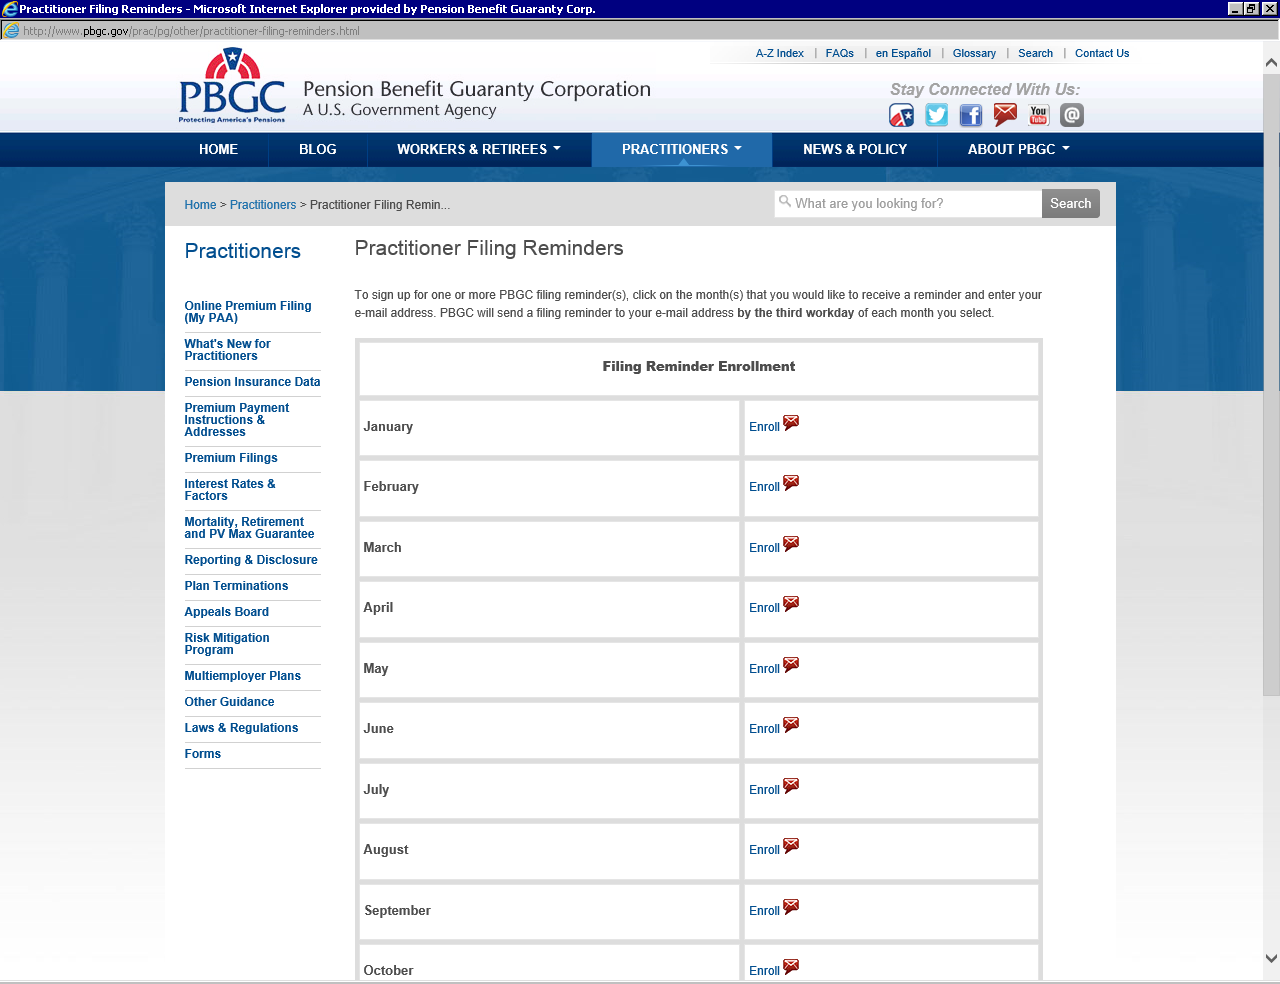Click the June enroll envelope icon
Screen dimensions: 1280x984
tap(791, 725)
